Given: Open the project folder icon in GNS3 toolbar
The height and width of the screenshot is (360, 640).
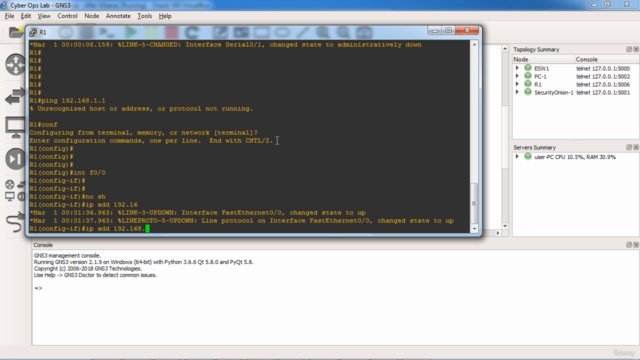Looking at the screenshot, I should 16,32.
